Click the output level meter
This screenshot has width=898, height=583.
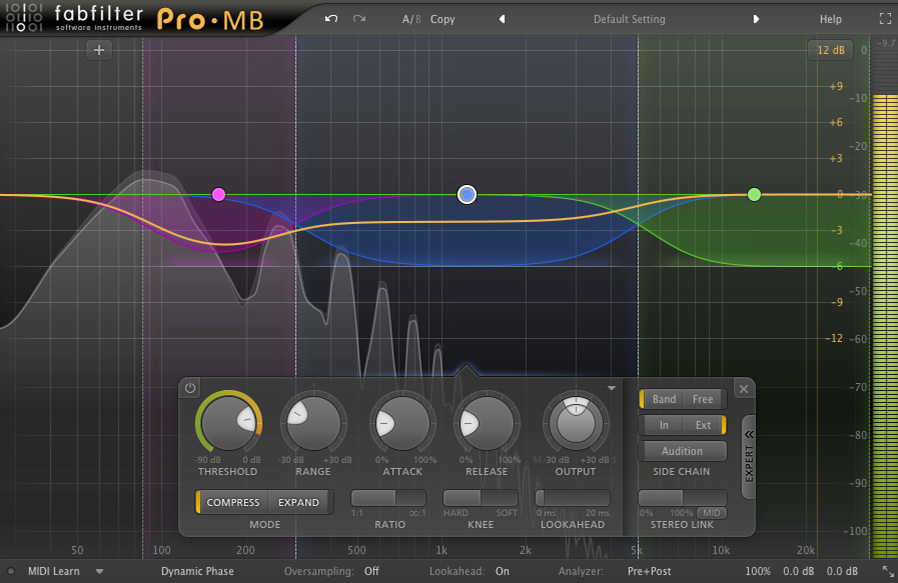coord(884,297)
